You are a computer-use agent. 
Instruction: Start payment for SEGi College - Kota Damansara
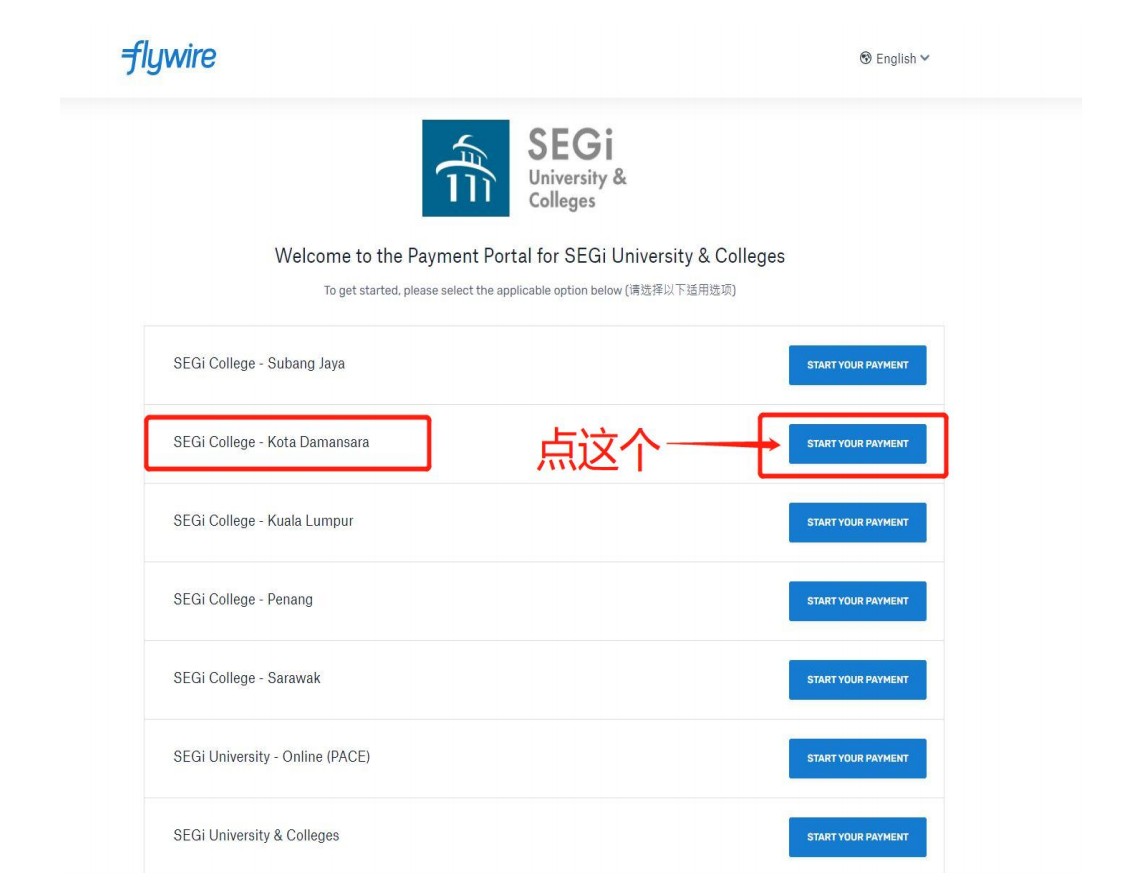click(857, 443)
